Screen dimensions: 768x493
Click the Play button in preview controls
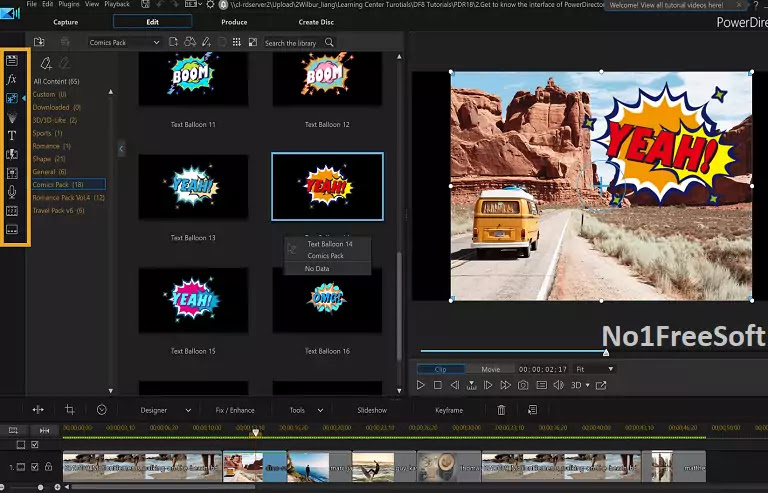click(421, 385)
